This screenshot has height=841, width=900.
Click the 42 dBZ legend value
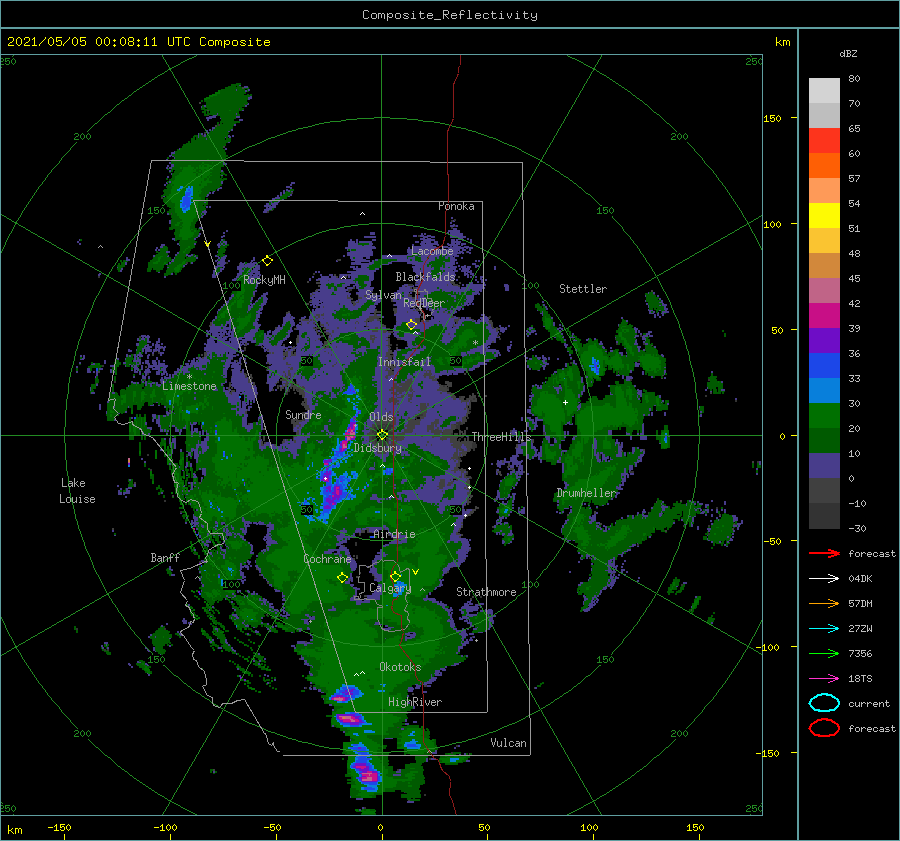[855, 303]
